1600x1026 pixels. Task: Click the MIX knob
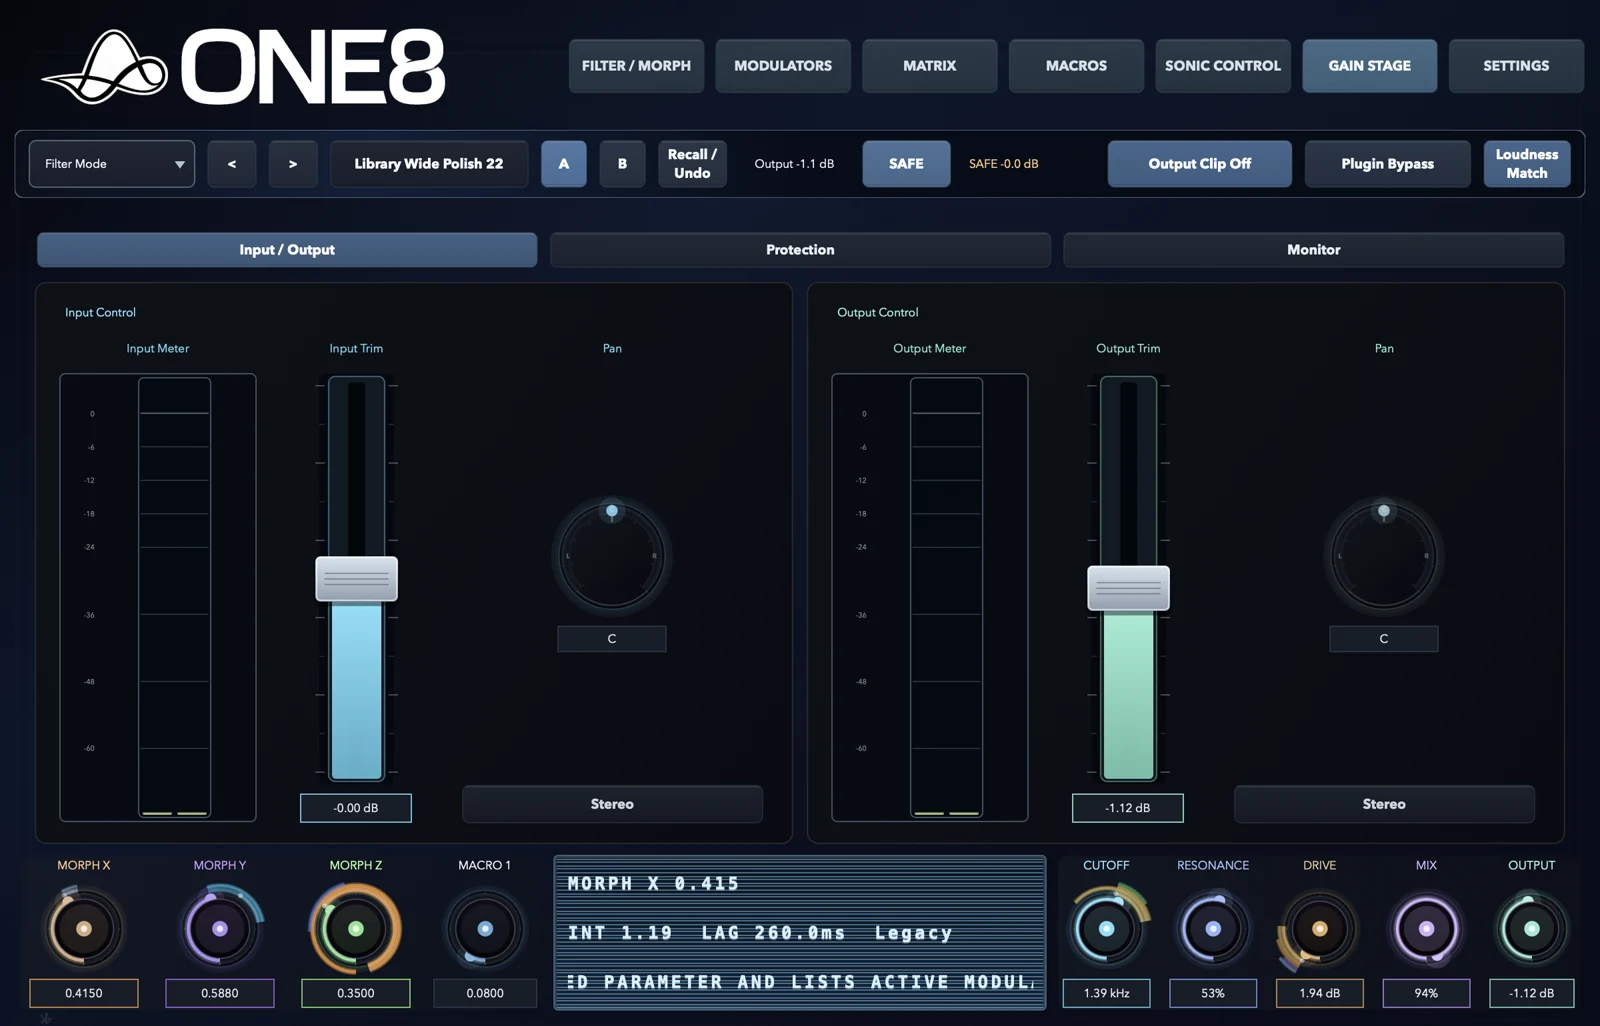pos(1426,929)
